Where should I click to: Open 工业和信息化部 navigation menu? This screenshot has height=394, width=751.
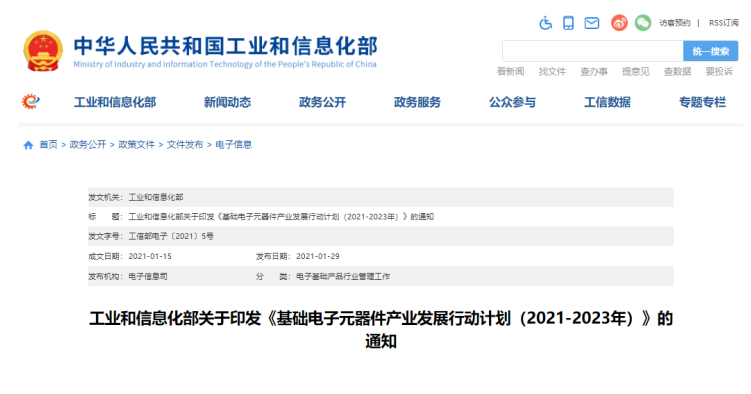(x=115, y=102)
